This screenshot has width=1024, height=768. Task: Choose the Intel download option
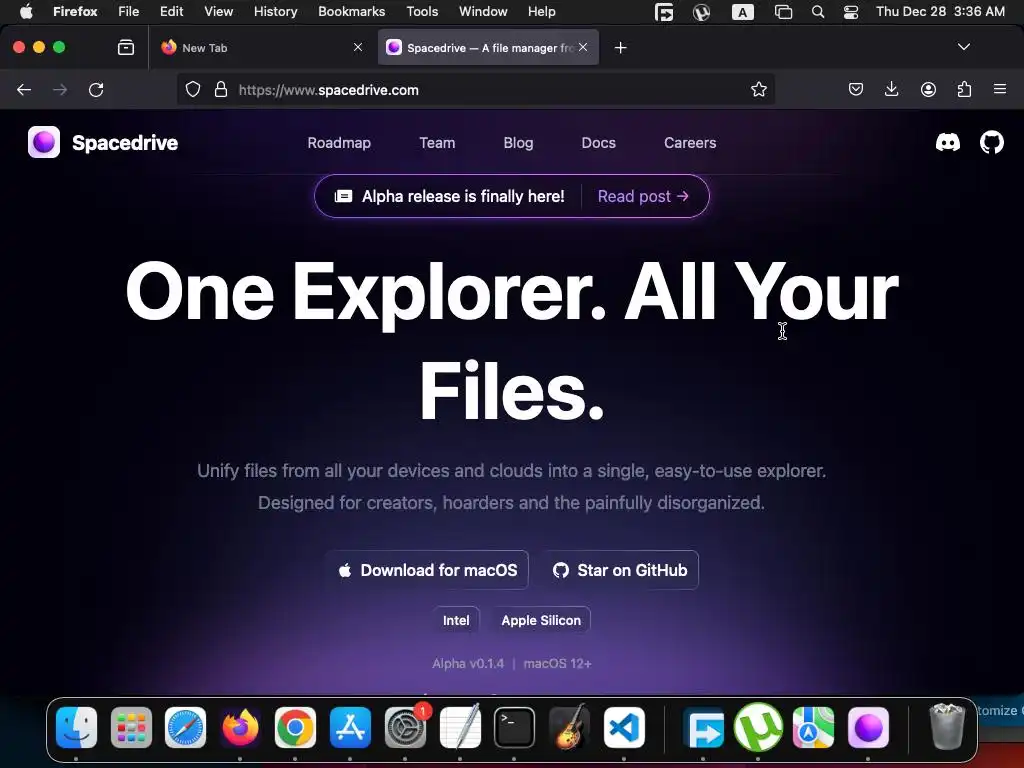pyautogui.click(x=456, y=620)
